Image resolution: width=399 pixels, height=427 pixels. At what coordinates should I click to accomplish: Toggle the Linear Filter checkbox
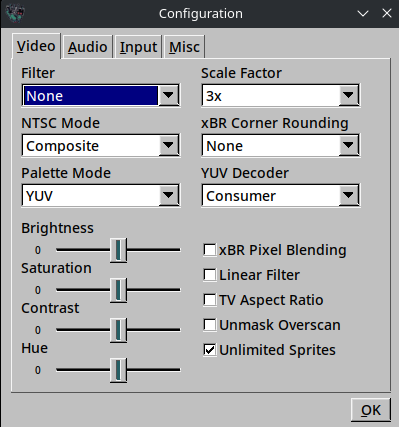tap(210, 275)
